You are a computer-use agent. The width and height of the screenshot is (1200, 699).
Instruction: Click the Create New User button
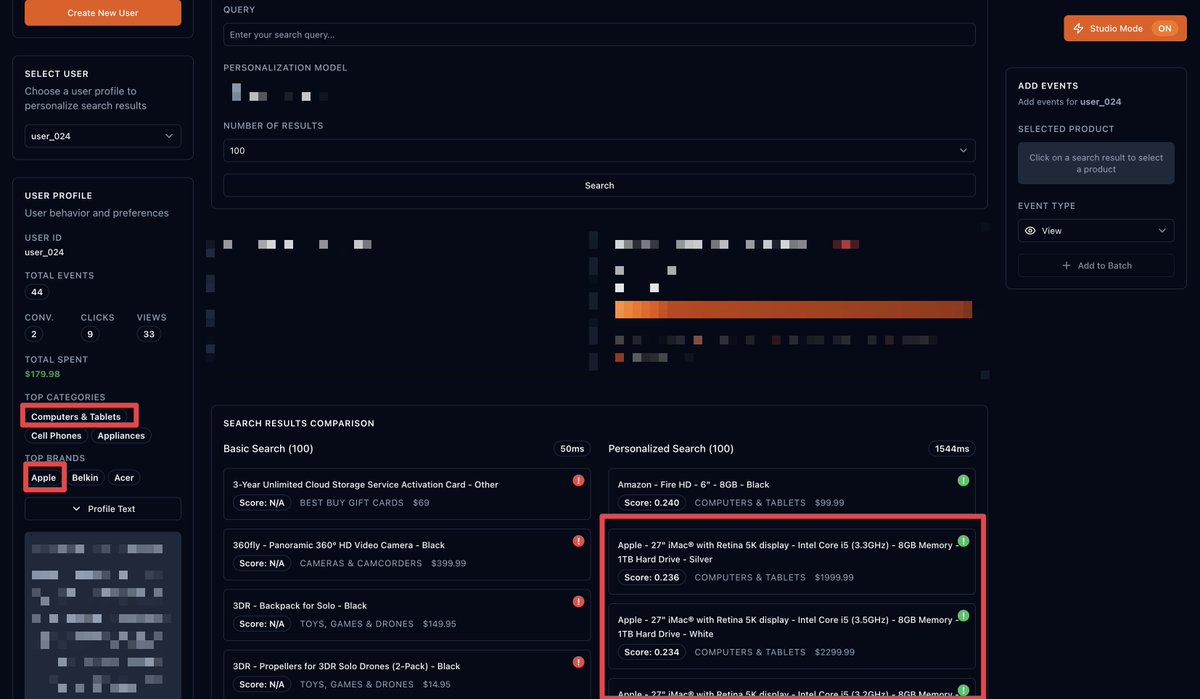103,13
